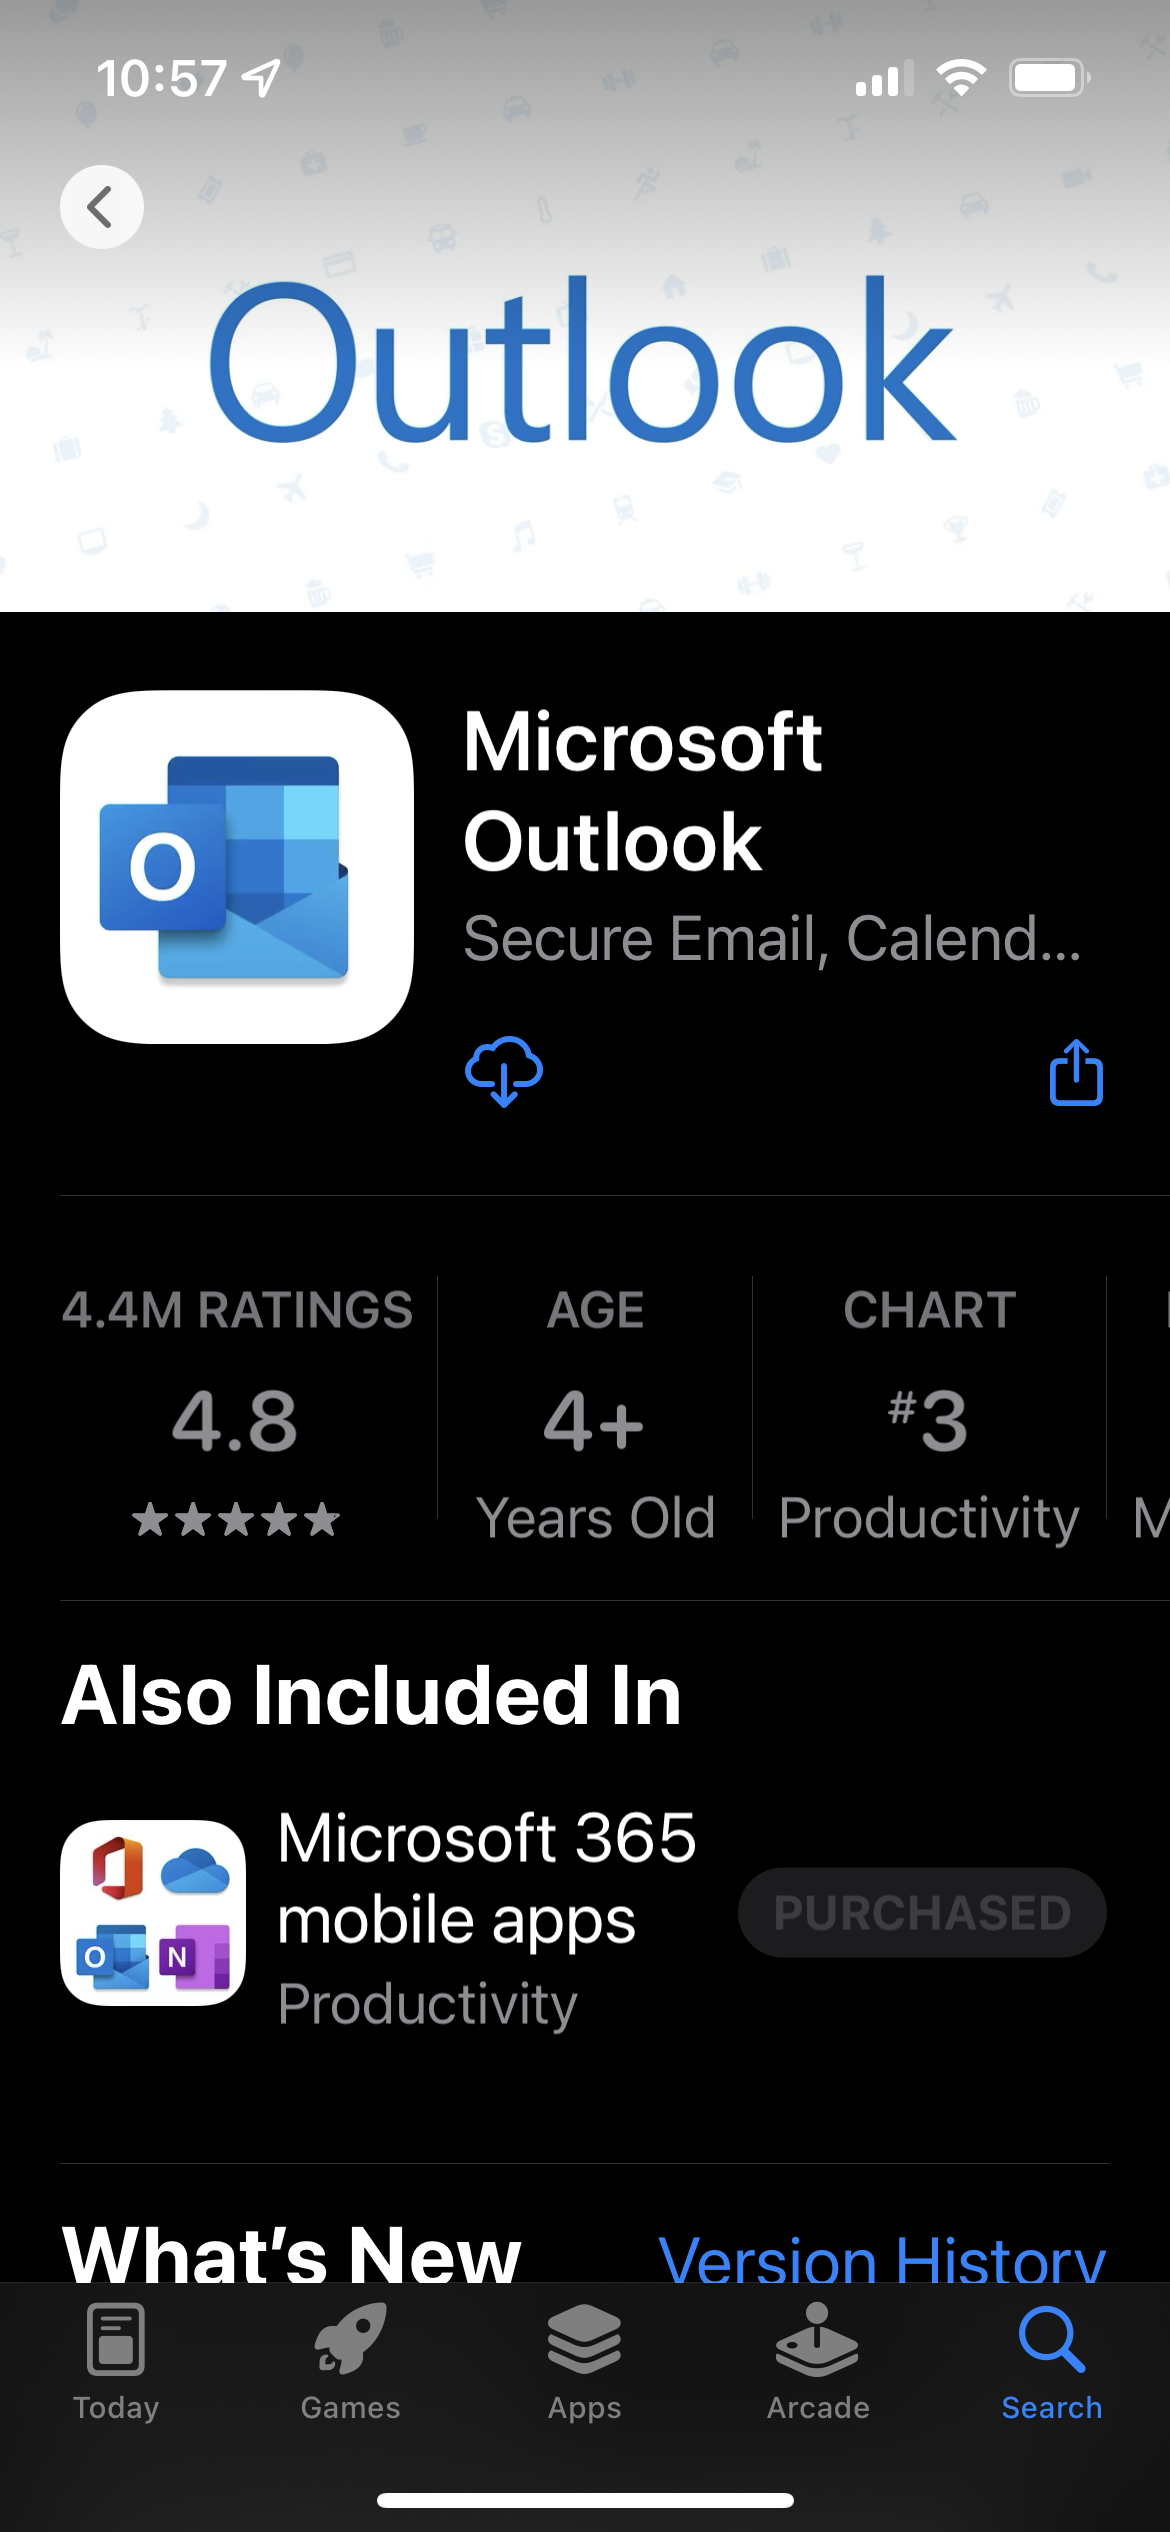The height and width of the screenshot is (2532, 1170).
Task: Open the Version History link
Action: click(x=882, y=2258)
